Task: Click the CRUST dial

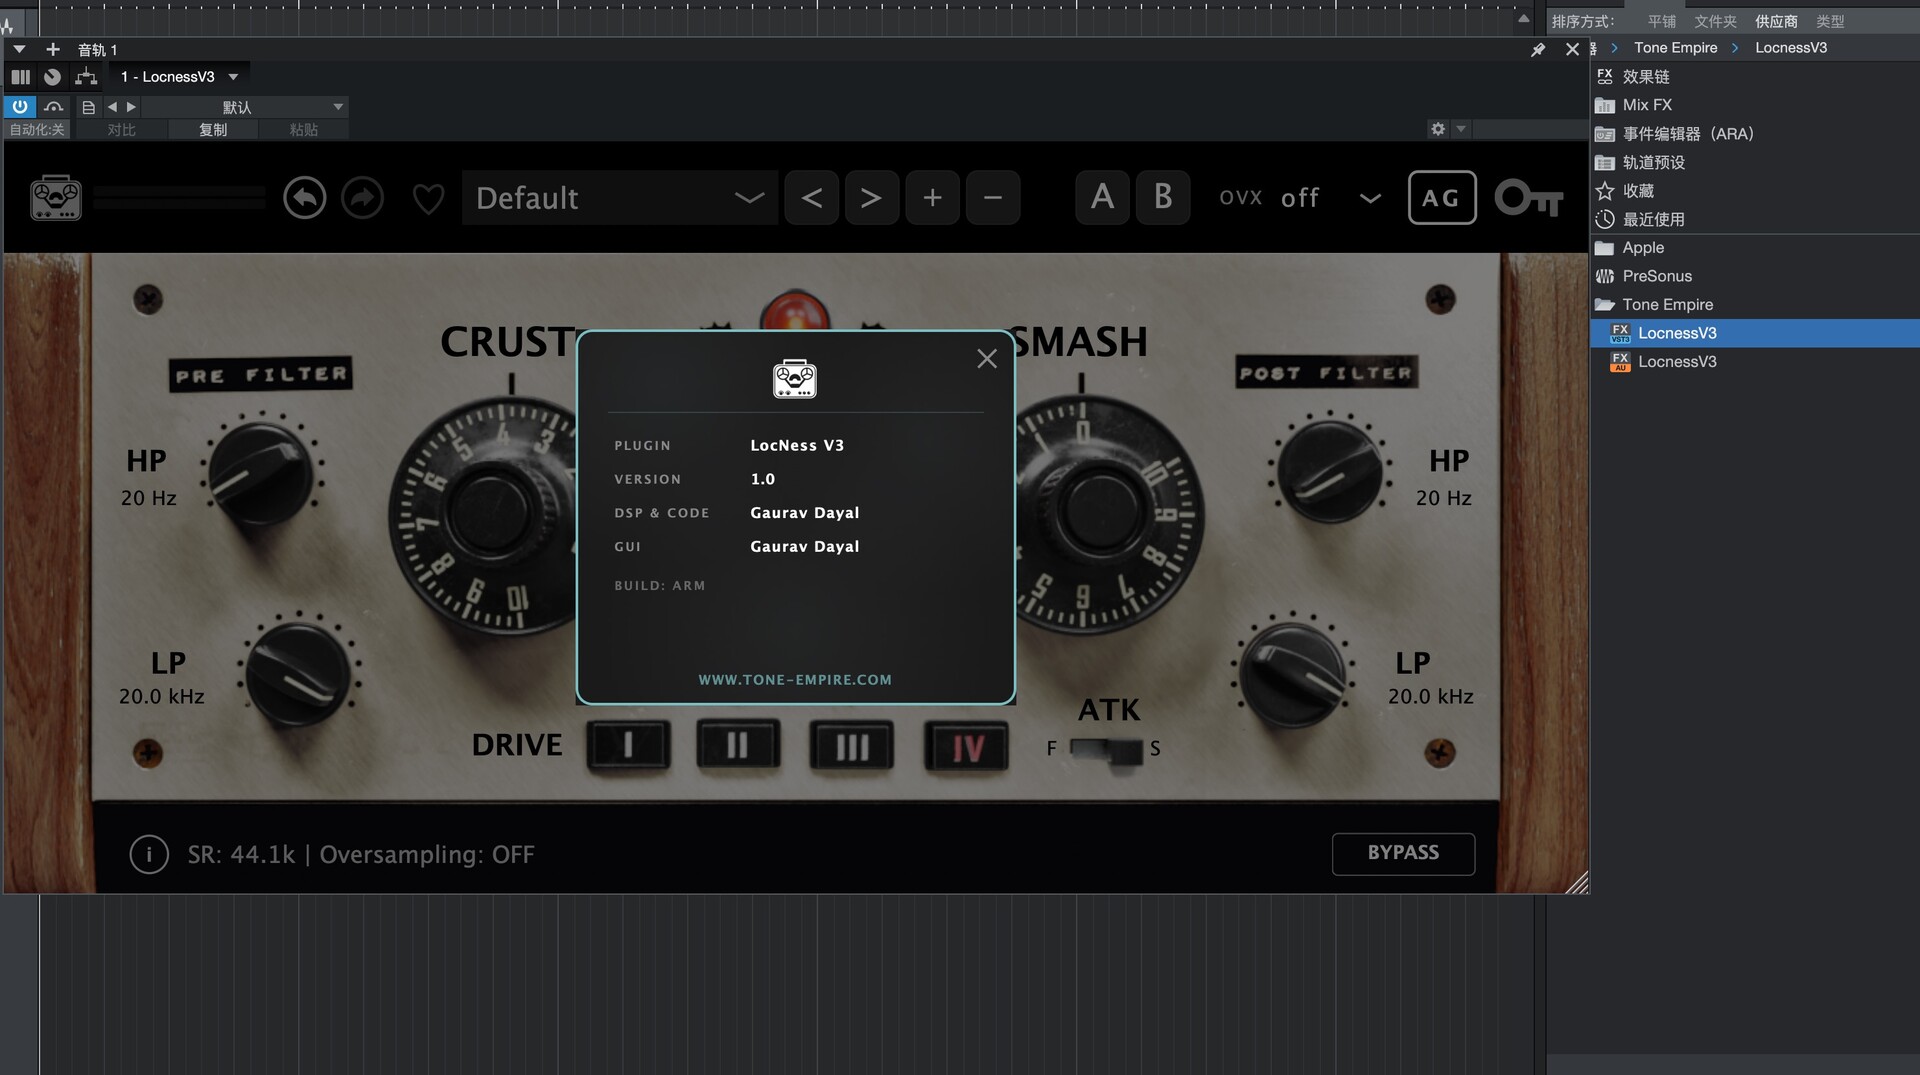Action: coord(487,514)
